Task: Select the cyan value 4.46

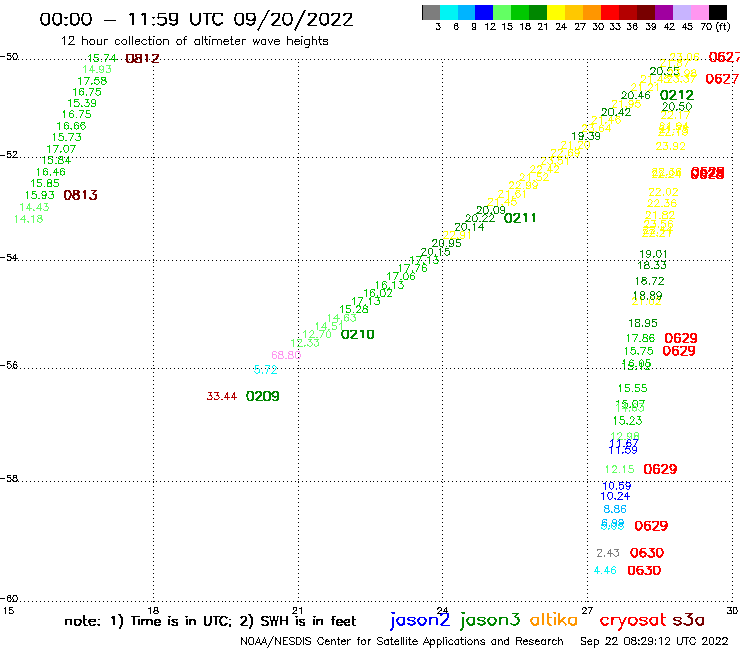Action: 605,570
